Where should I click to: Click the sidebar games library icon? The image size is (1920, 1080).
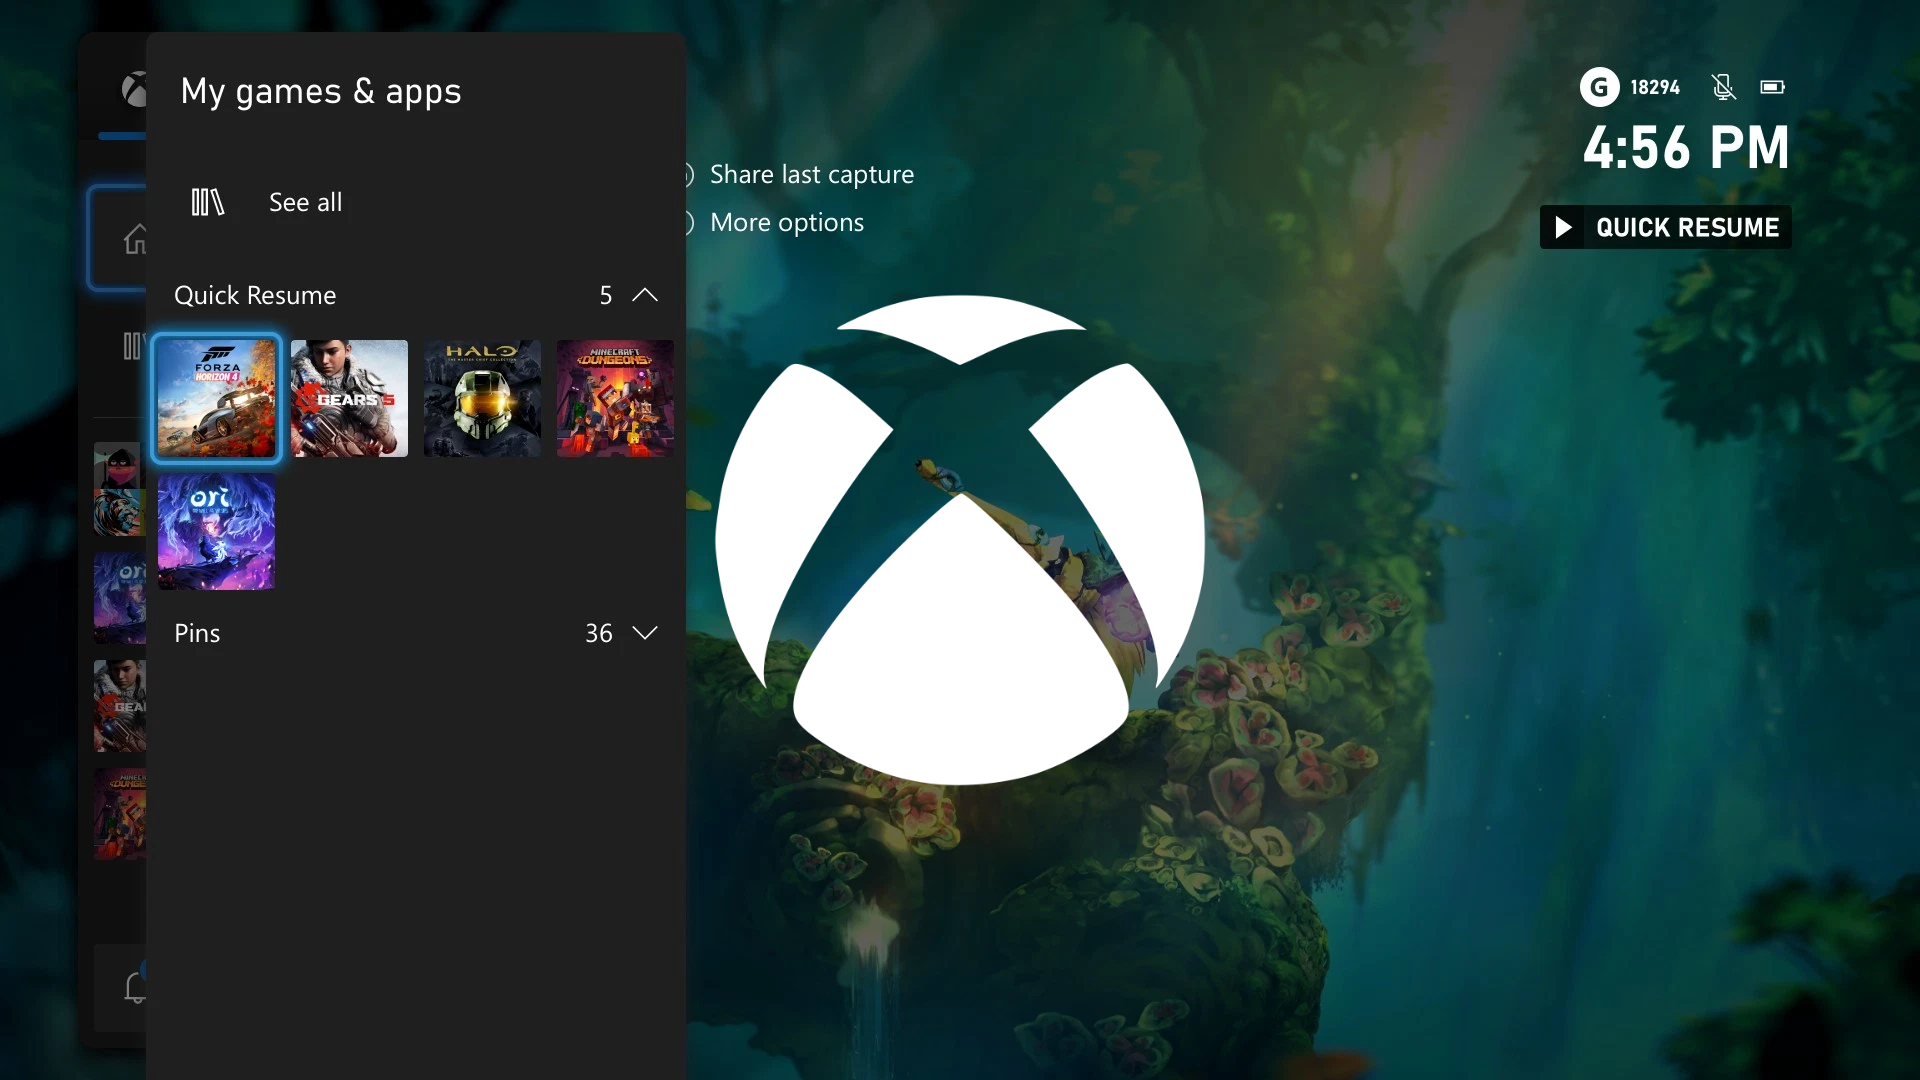click(132, 346)
